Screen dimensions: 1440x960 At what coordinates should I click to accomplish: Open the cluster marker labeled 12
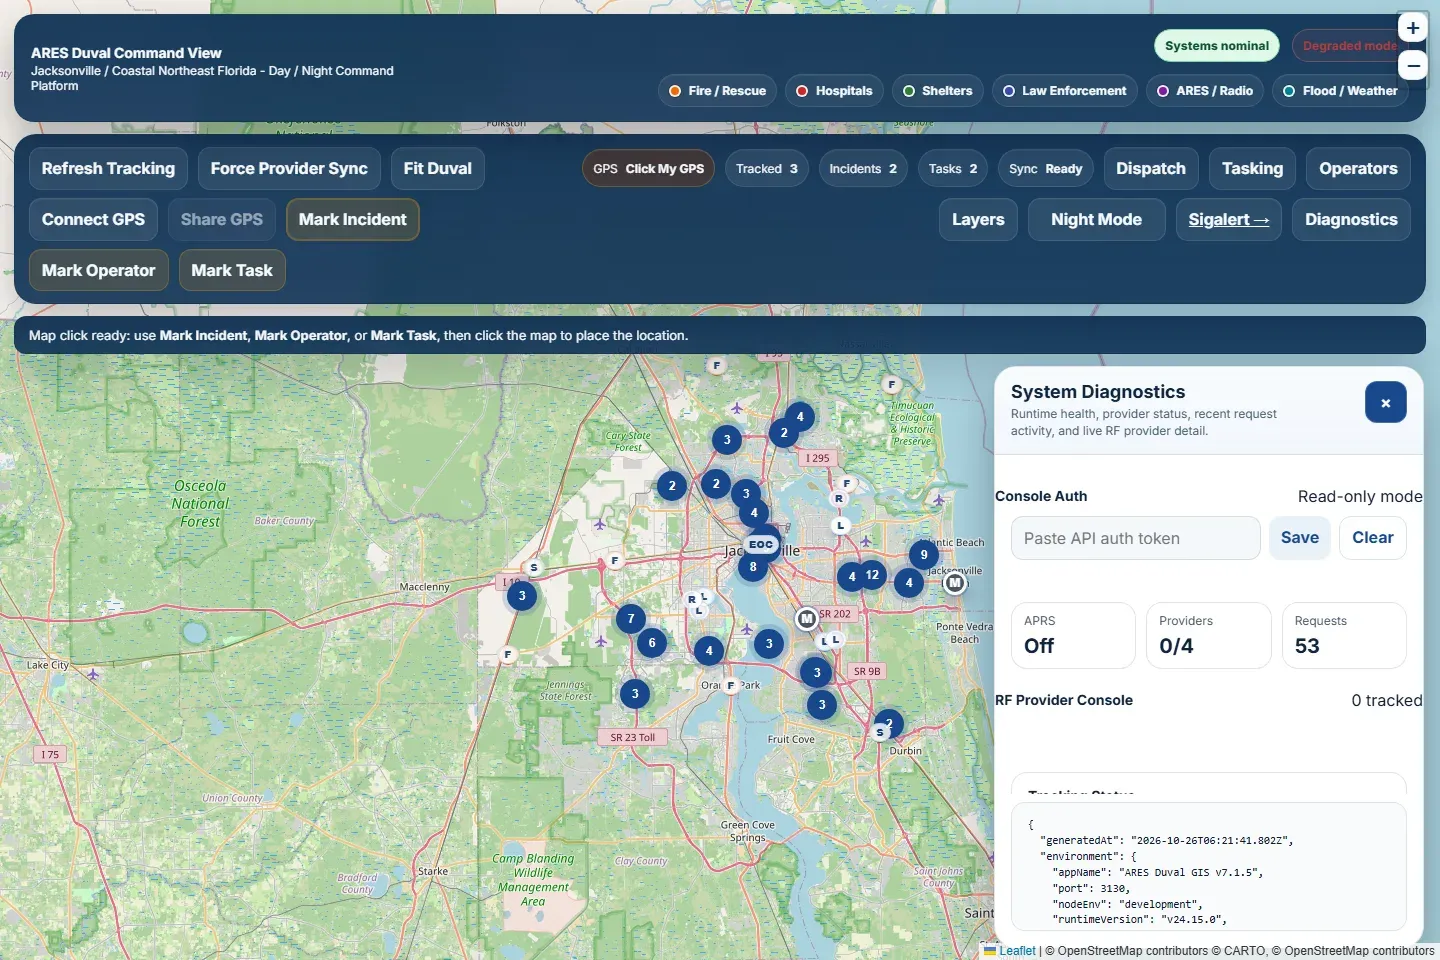(x=872, y=574)
